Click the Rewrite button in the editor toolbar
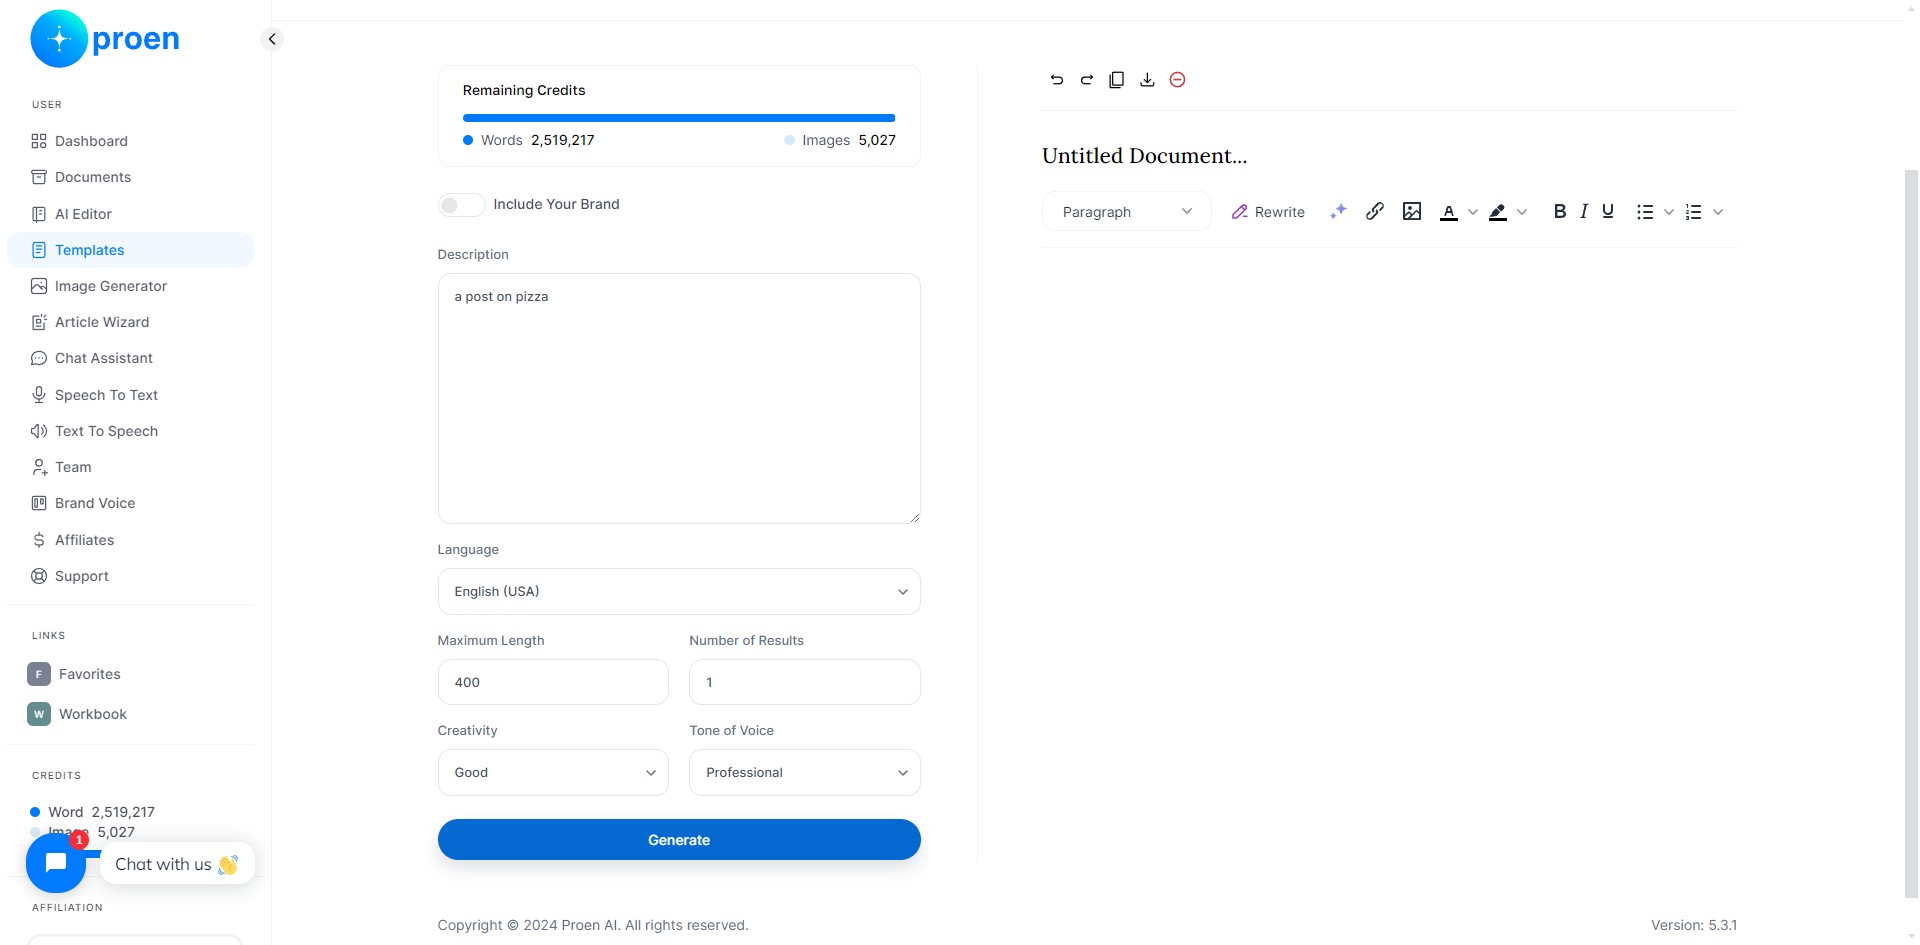This screenshot has height=945, width=1920. coord(1268,212)
